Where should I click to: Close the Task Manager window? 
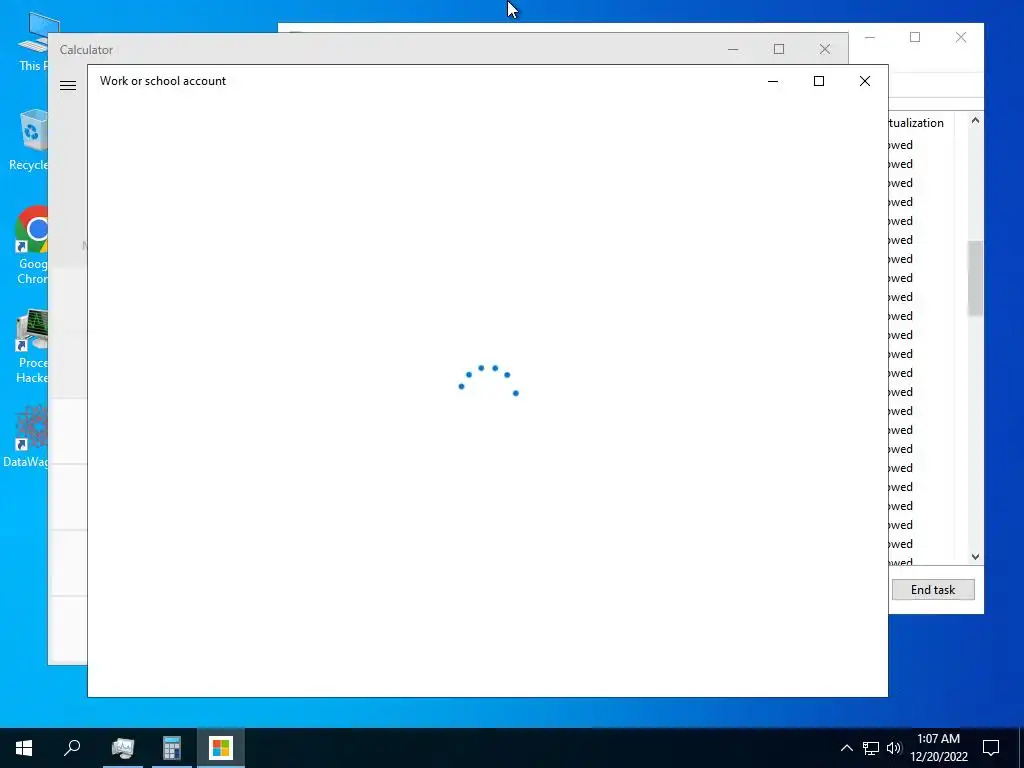[961, 37]
